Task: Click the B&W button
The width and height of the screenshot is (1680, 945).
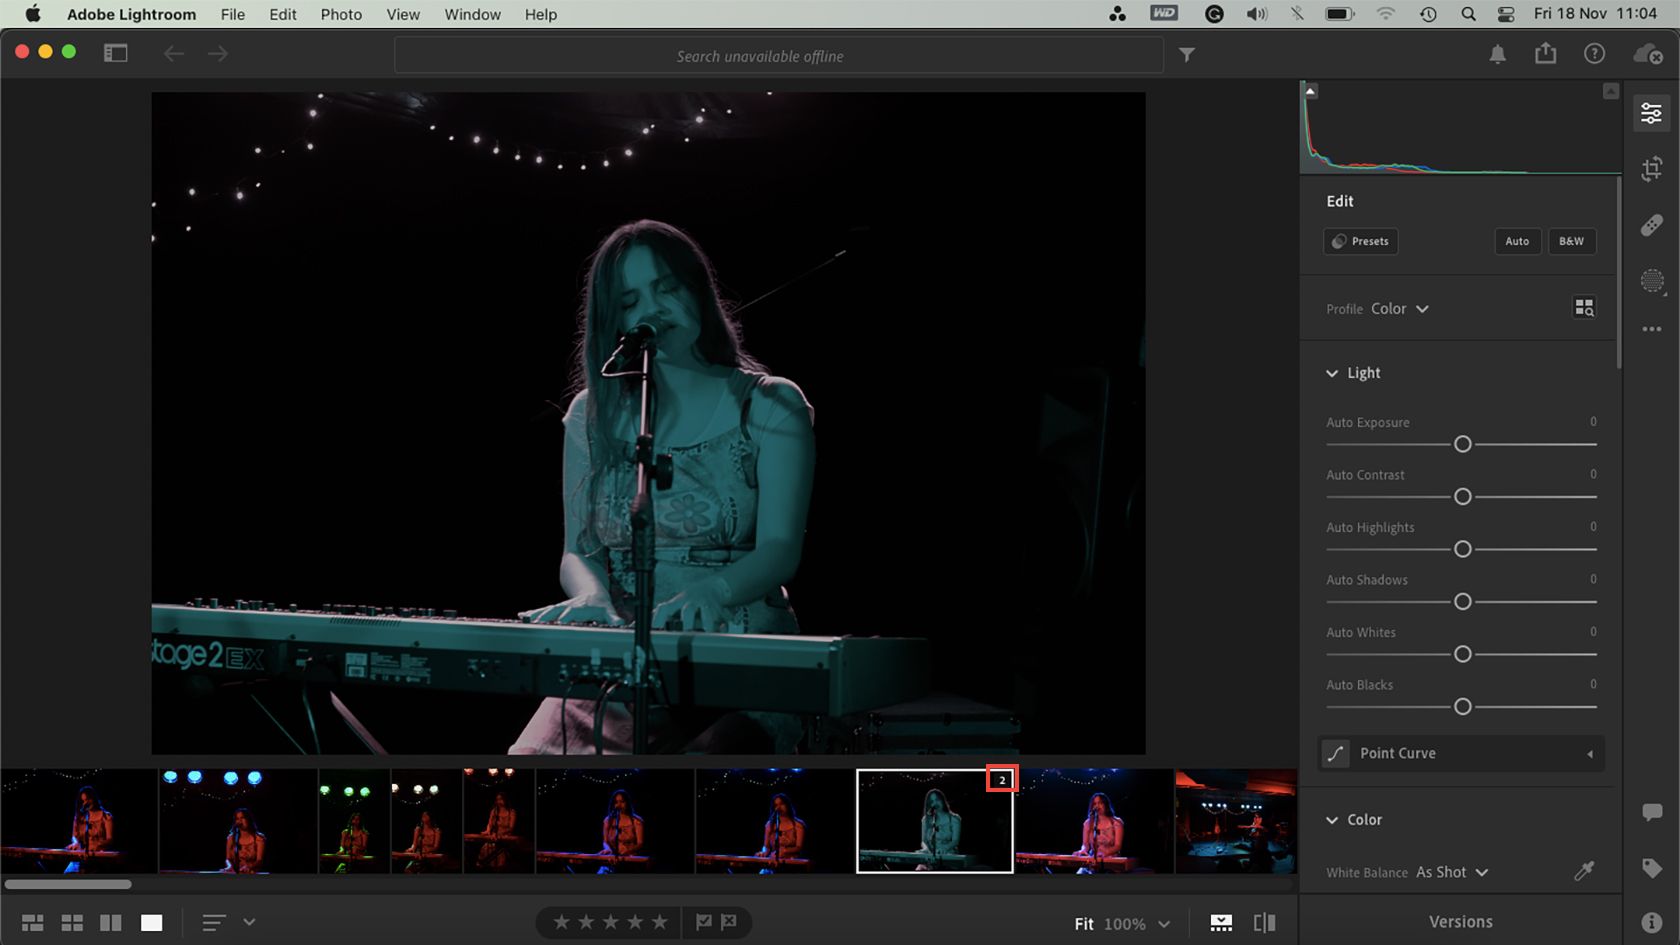Action: coord(1571,241)
